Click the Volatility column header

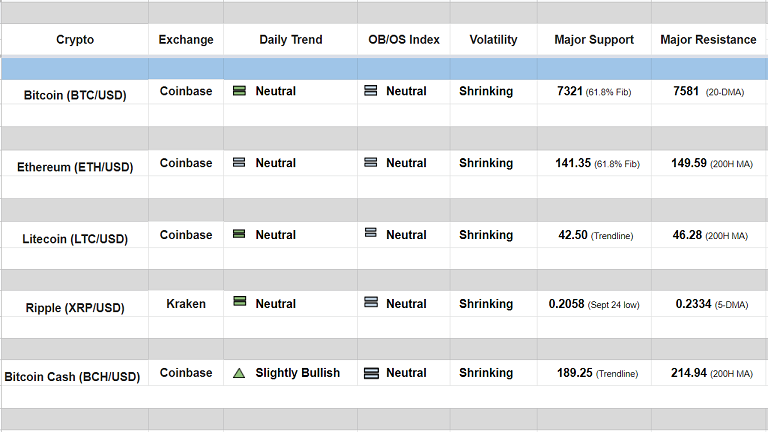tap(493, 40)
